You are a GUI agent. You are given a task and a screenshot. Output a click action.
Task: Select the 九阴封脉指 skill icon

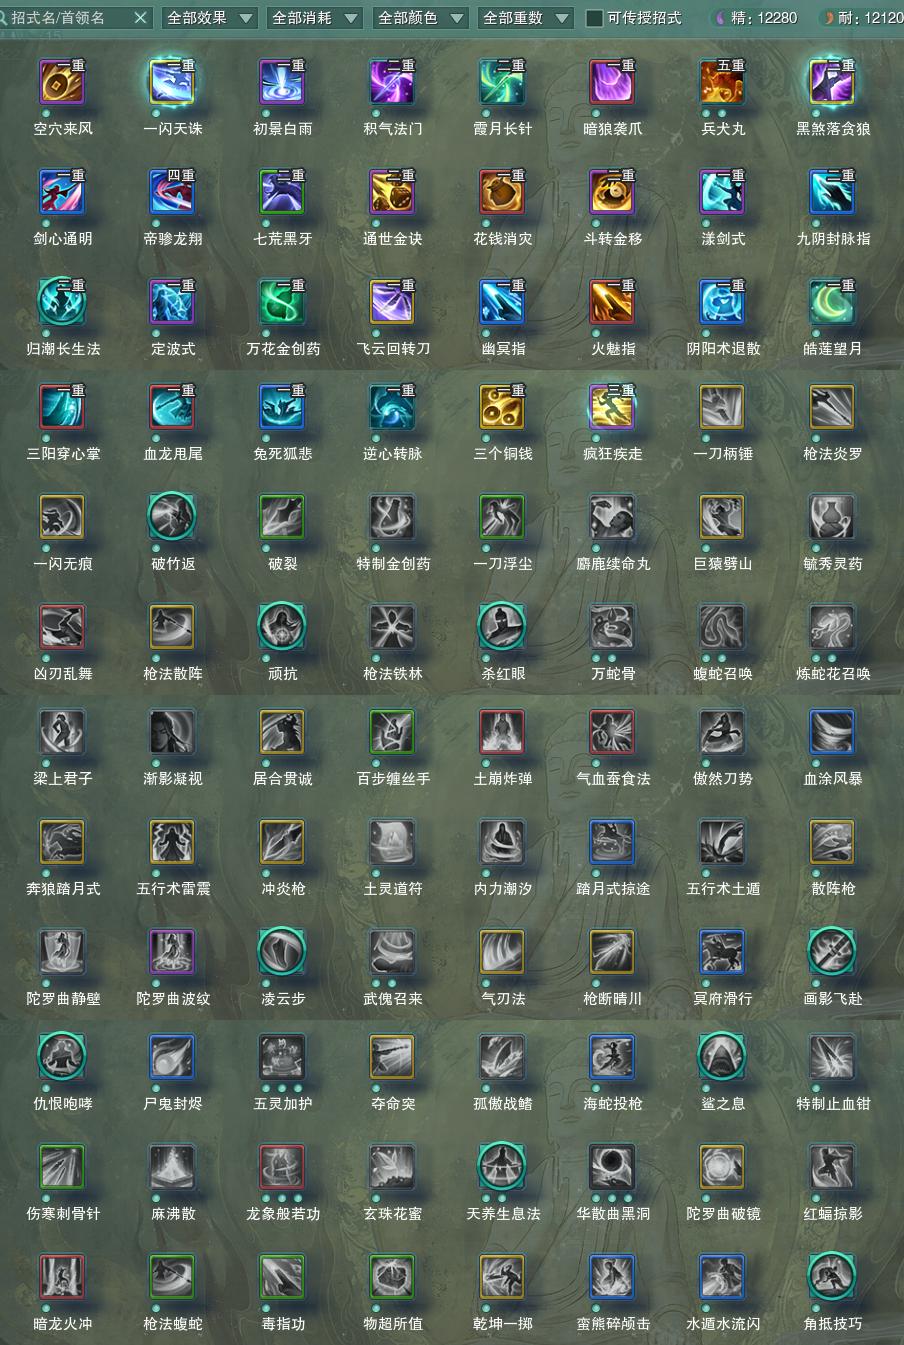832,193
